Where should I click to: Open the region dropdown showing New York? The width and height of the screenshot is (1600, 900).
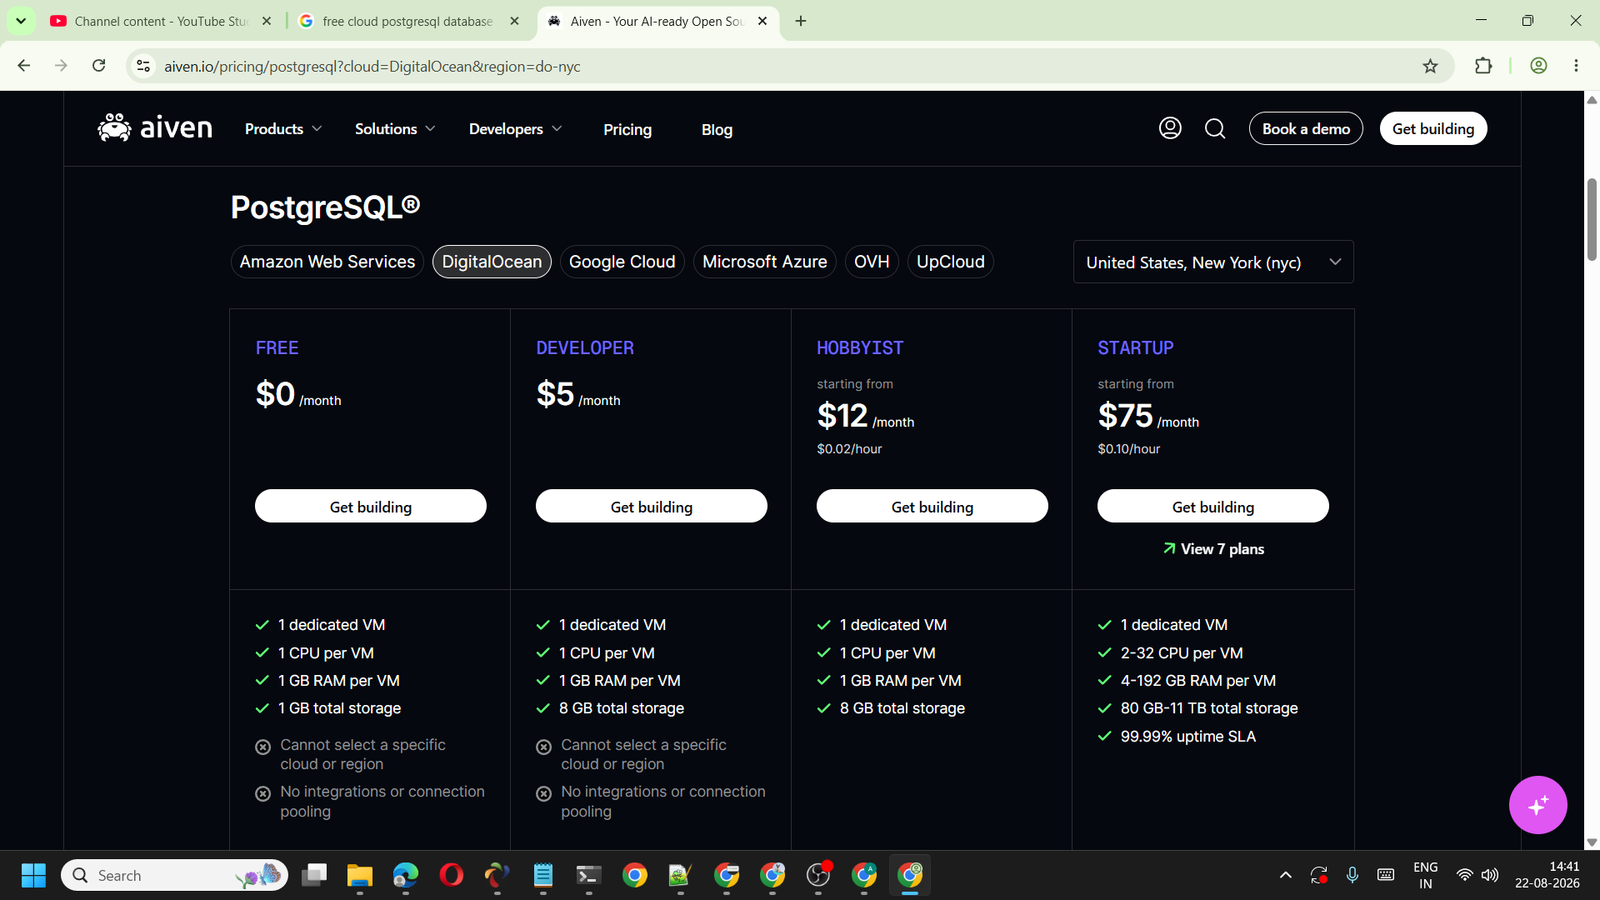pyautogui.click(x=1213, y=262)
